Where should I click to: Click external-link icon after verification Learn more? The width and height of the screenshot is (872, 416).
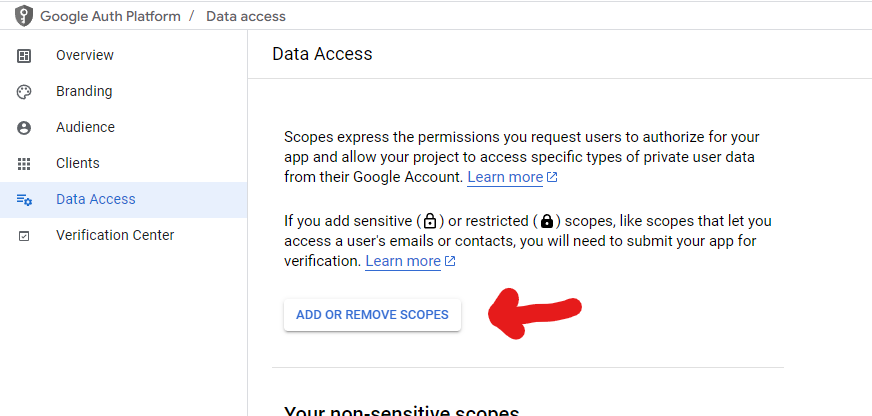[x=450, y=262]
